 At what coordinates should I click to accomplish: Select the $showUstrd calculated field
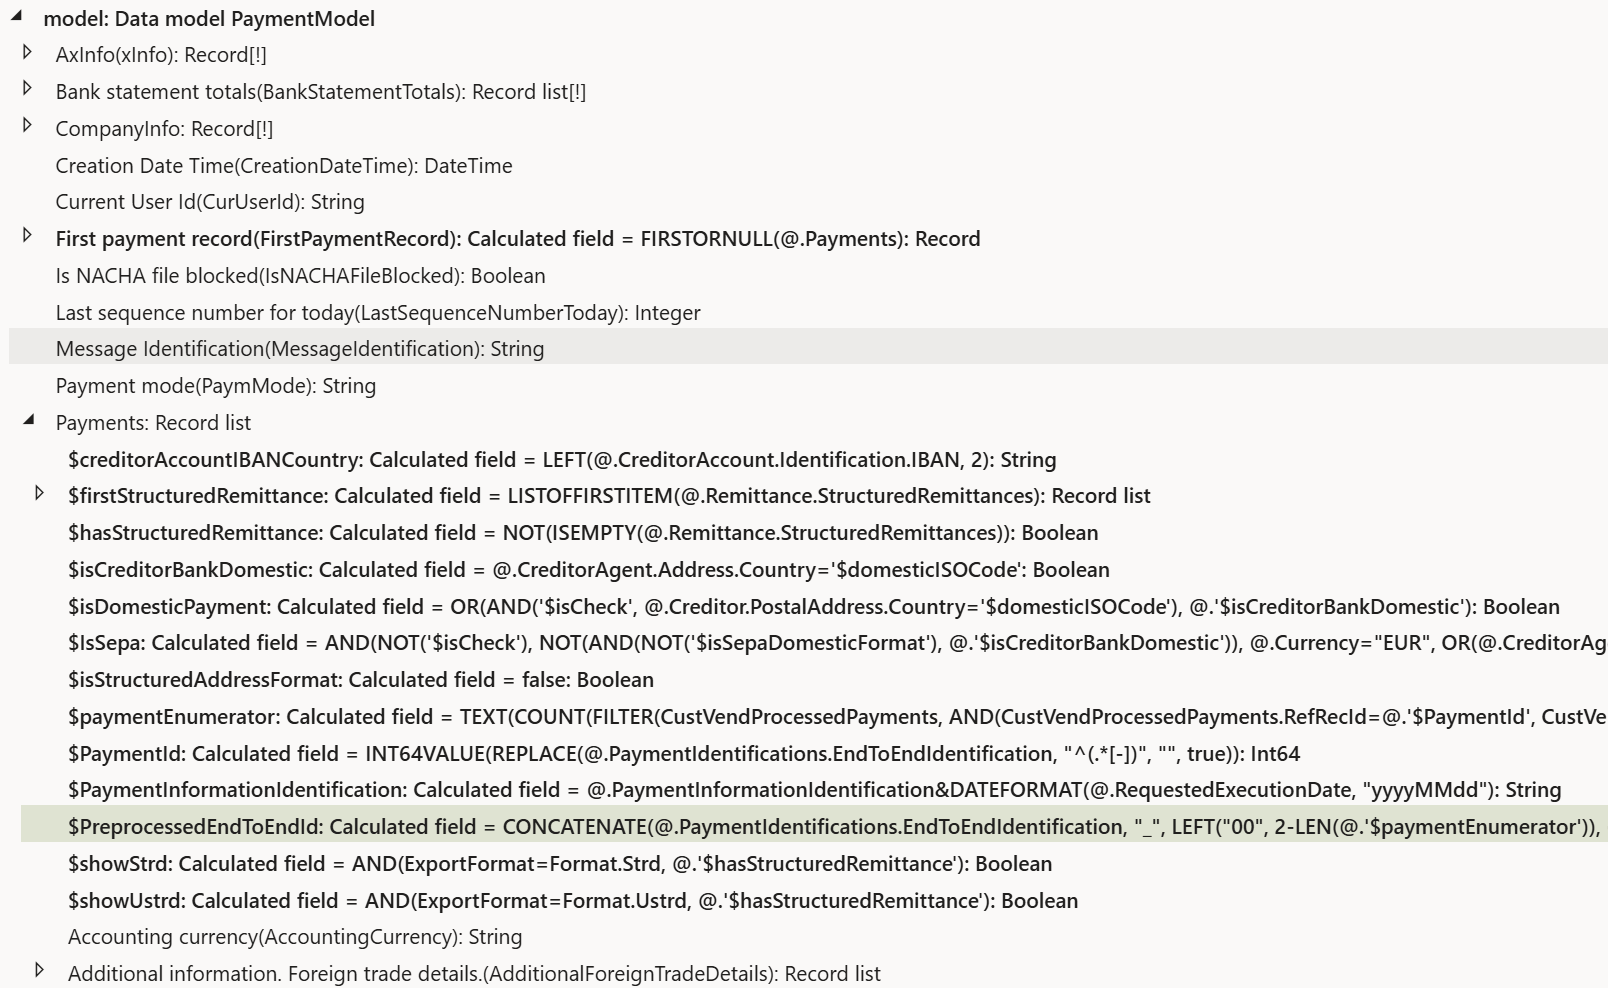pos(572,901)
